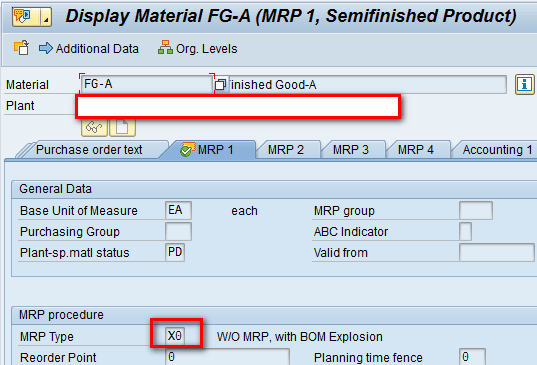Click the Base Unit of Measure field
The width and height of the screenshot is (537, 365).
[178, 210]
